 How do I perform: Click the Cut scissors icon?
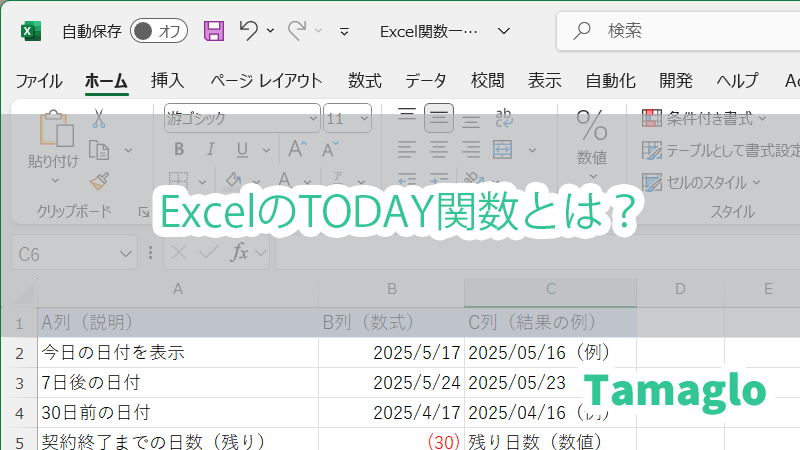click(x=99, y=118)
